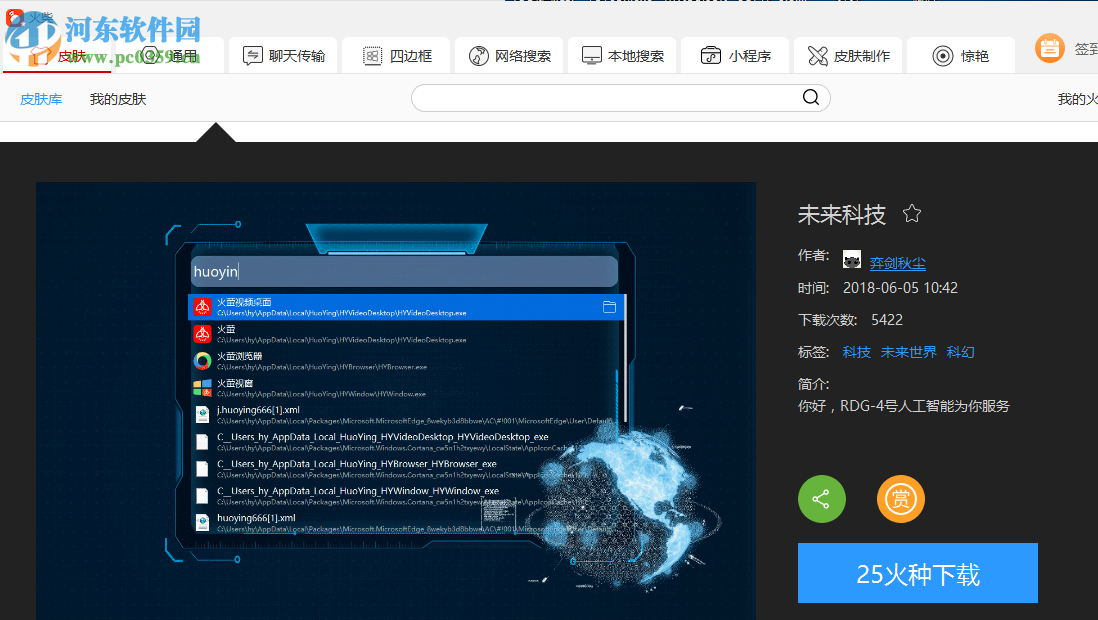Viewport: 1098px width, 620px height.
Task: Open the 皮肤制作 tab
Action: click(849, 56)
